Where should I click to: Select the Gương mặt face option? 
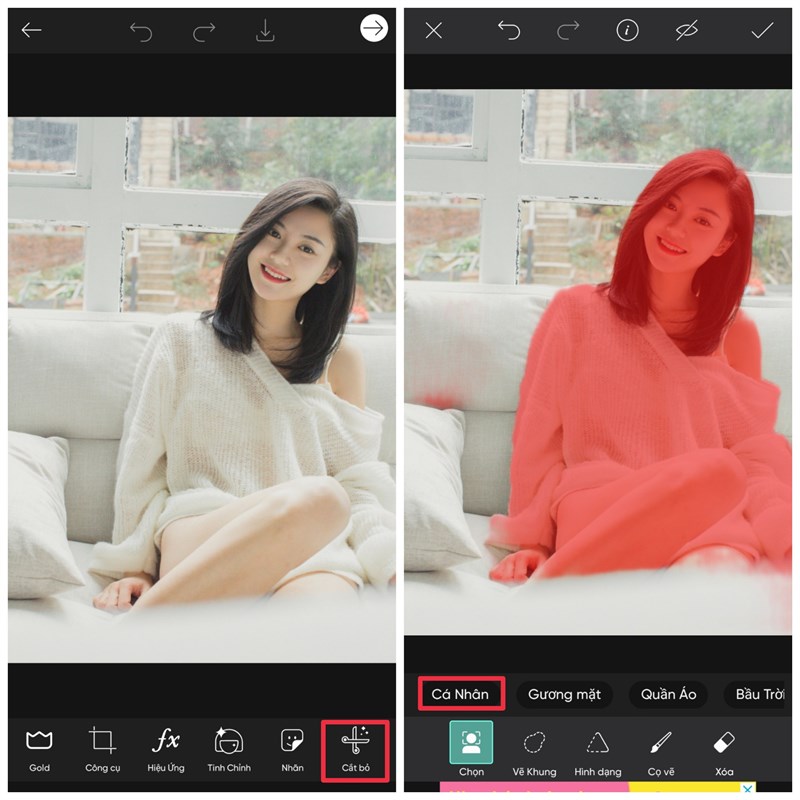pyautogui.click(x=564, y=694)
